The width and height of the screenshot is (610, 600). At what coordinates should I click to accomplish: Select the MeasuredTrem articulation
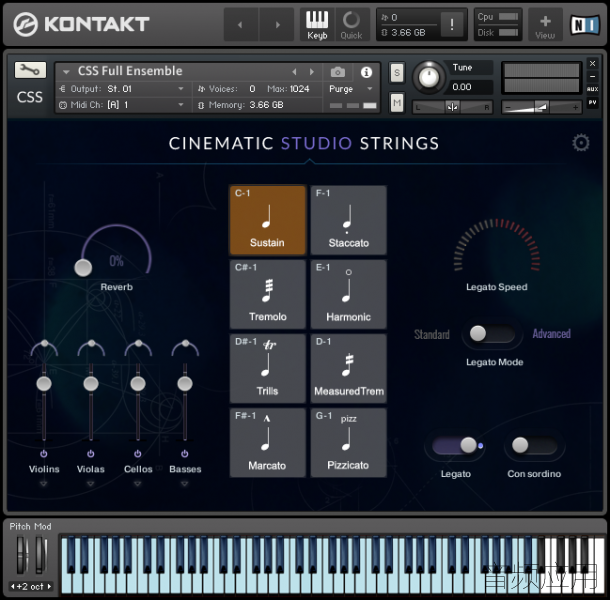click(x=349, y=368)
